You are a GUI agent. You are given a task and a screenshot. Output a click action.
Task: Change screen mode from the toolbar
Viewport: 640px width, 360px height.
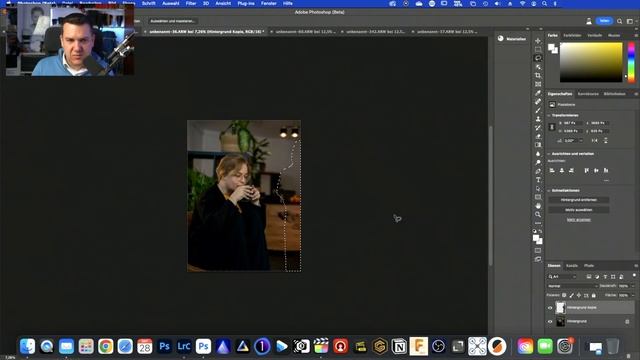tap(538, 259)
